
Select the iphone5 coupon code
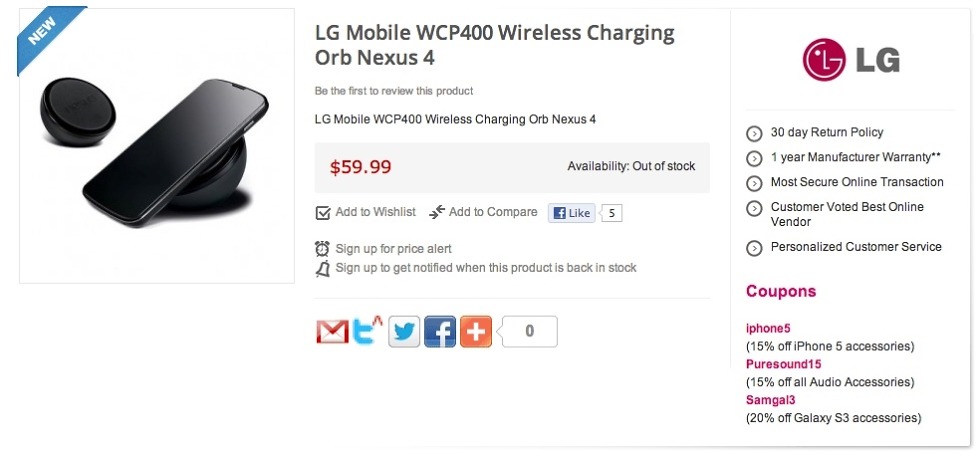[x=768, y=328]
